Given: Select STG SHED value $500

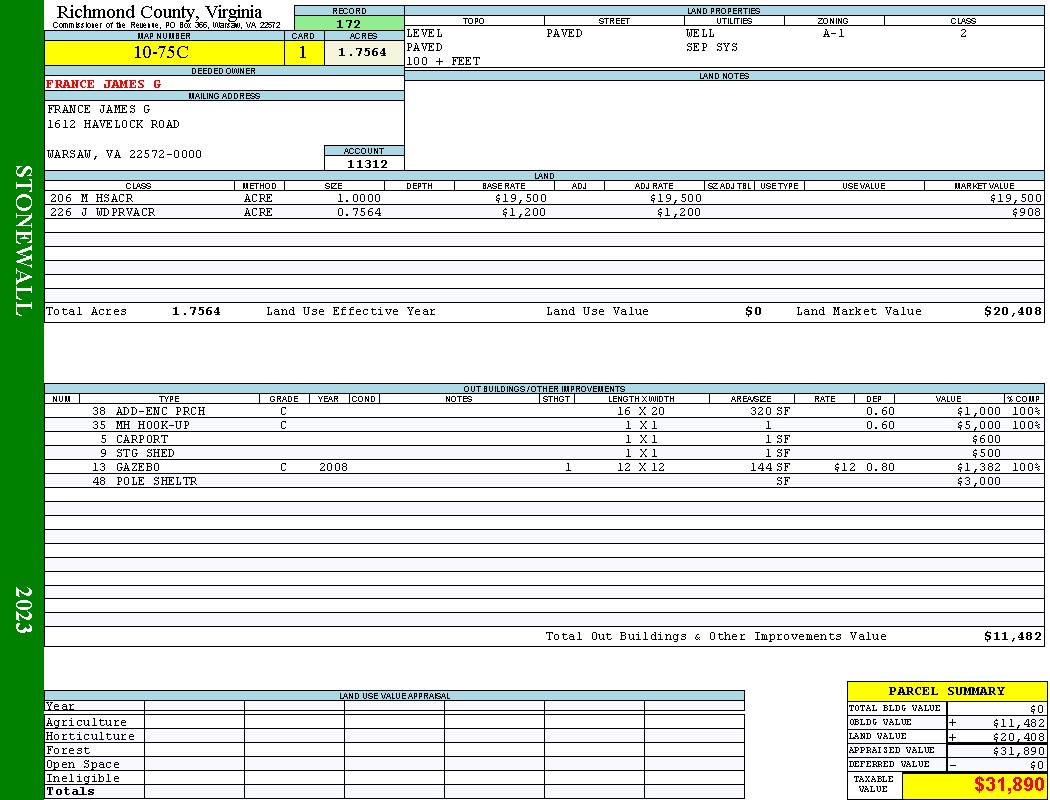Looking at the screenshot, I should [986, 453].
